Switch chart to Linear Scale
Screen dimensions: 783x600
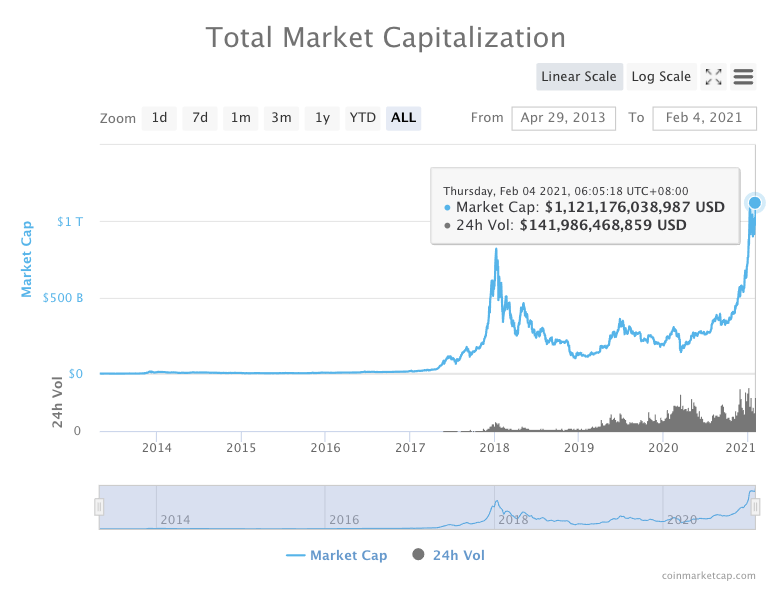tap(579, 77)
